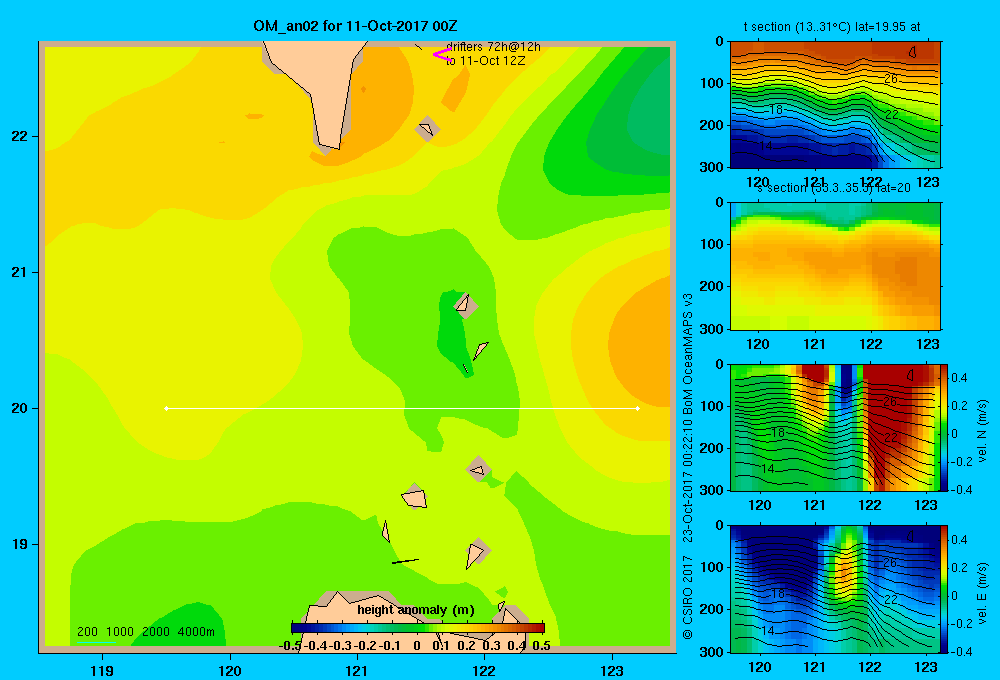This screenshot has height=680, width=1000.
Task: Click latitude label 21 on main map
Action: [20, 272]
